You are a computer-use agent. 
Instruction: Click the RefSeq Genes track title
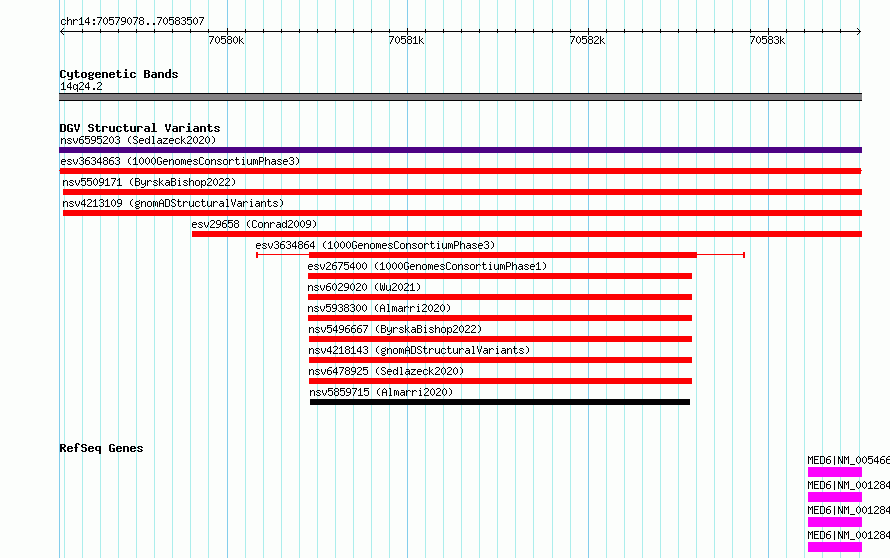pyautogui.click(x=101, y=448)
